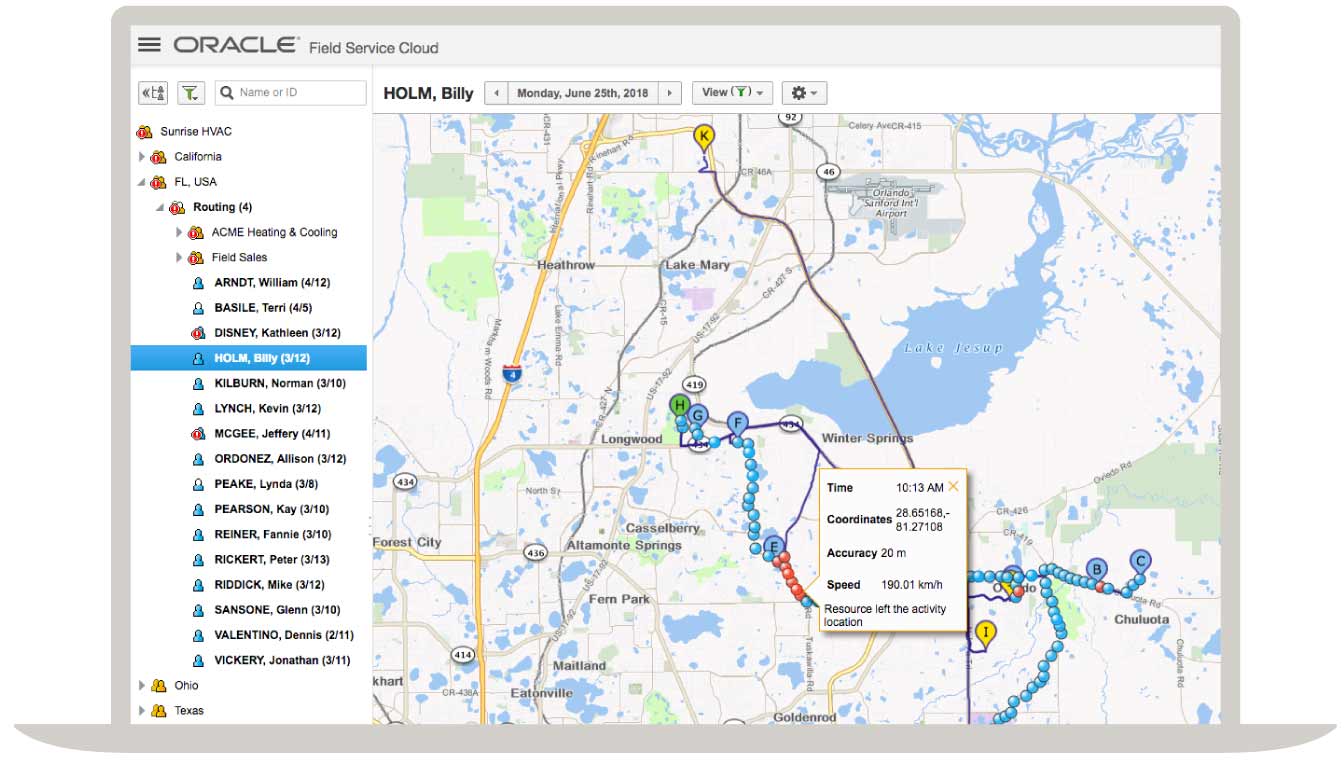The width and height of the screenshot is (1344, 760).
Task: Select resource VALENTINO, Dennis (2/11)
Action: pyautogui.click(x=284, y=635)
